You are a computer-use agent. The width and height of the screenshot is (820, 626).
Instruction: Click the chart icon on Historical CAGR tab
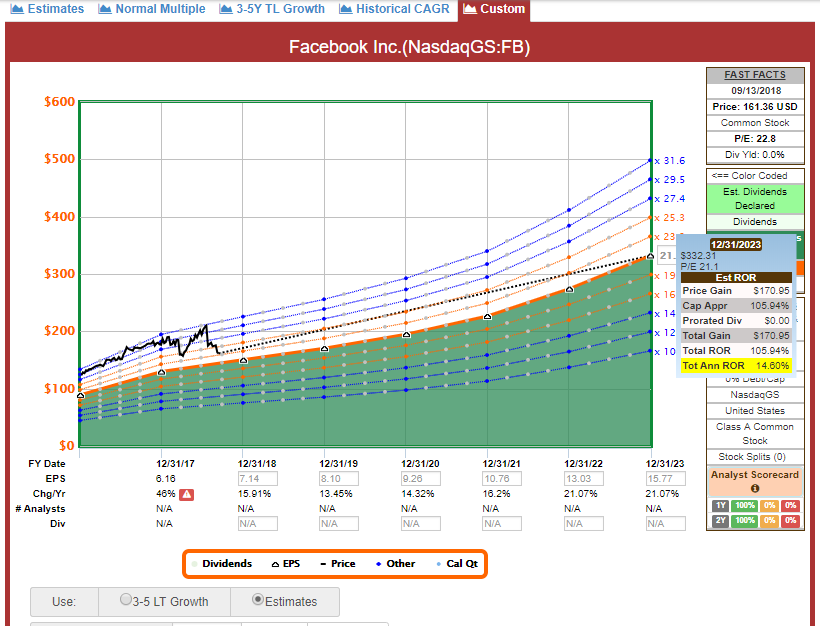(x=347, y=9)
